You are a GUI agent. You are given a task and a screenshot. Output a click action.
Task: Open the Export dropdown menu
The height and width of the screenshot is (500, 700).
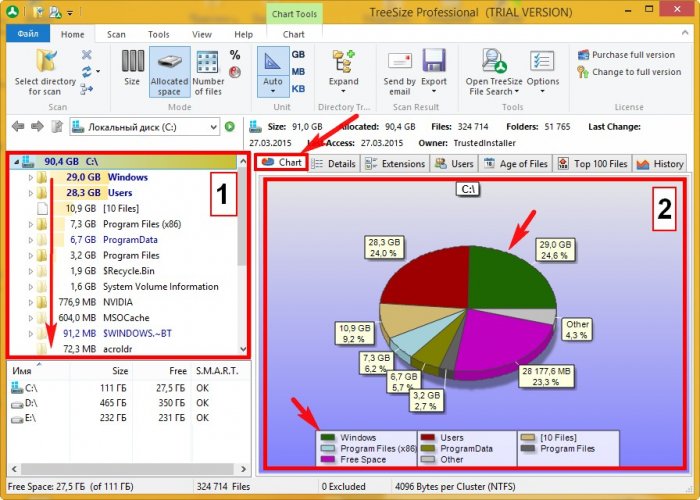[x=434, y=82]
